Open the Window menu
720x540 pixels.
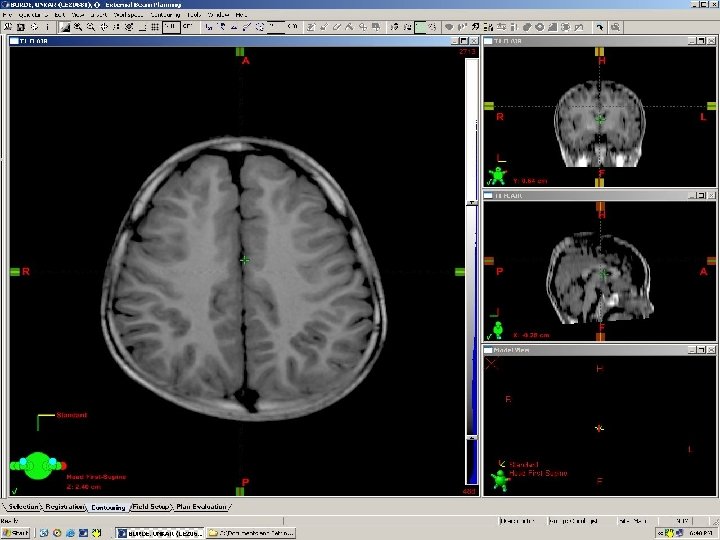pos(218,15)
